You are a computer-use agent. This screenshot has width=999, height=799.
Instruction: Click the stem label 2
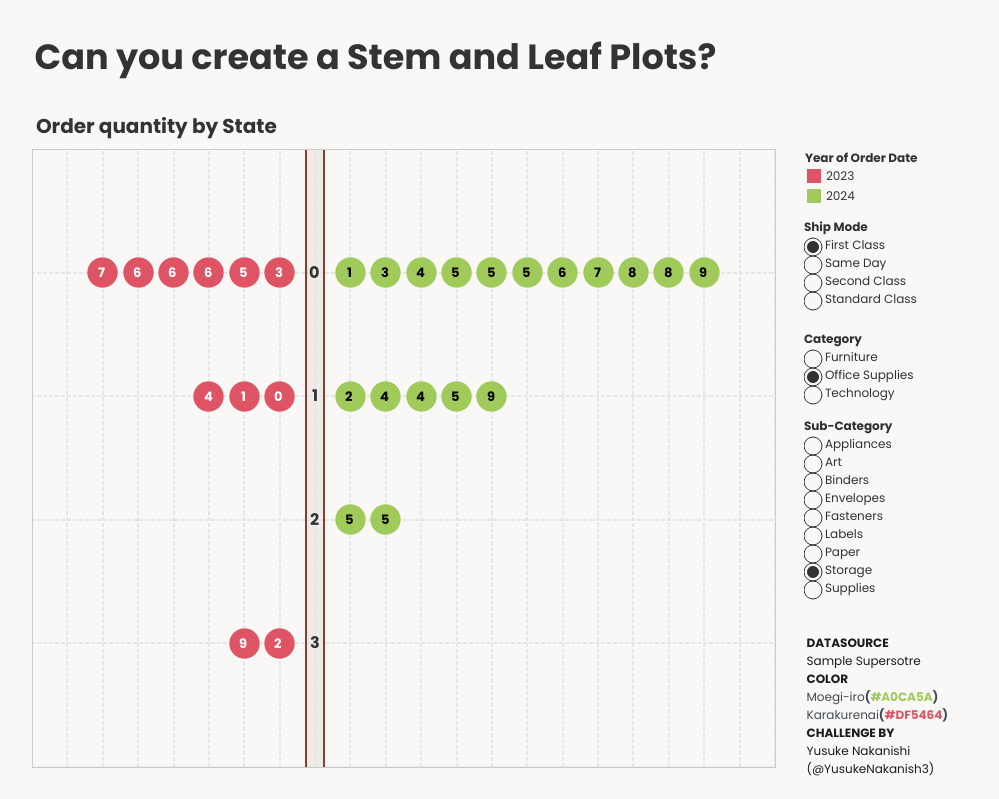(x=315, y=520)
